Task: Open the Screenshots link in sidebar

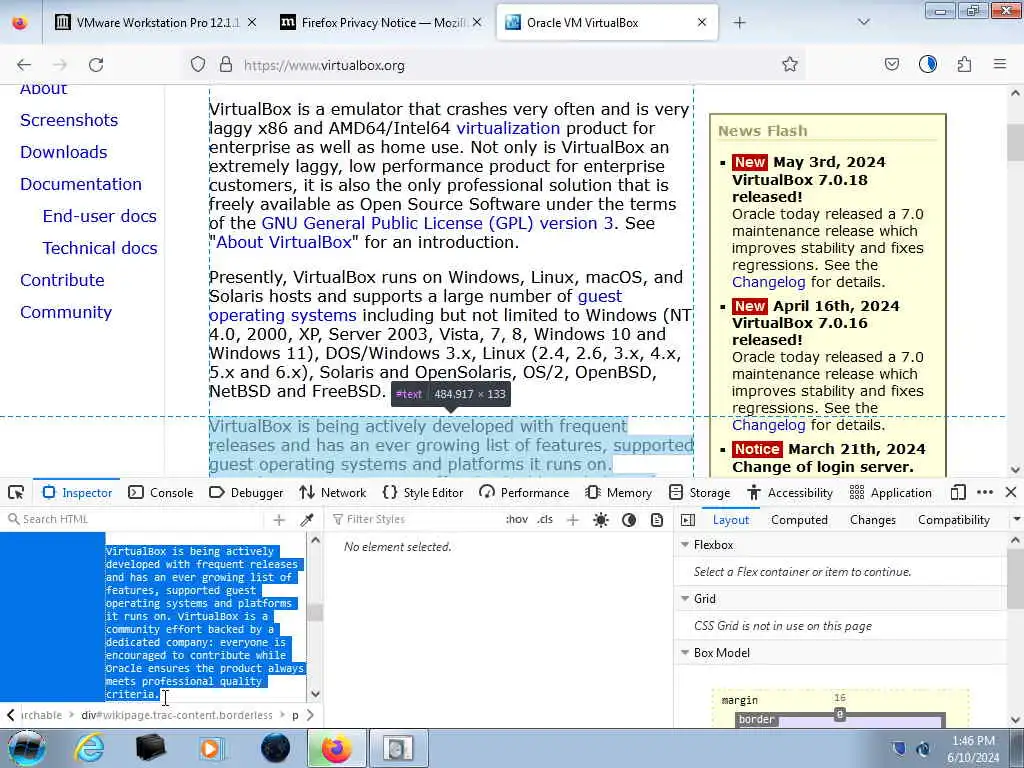Action: [69, 120]
